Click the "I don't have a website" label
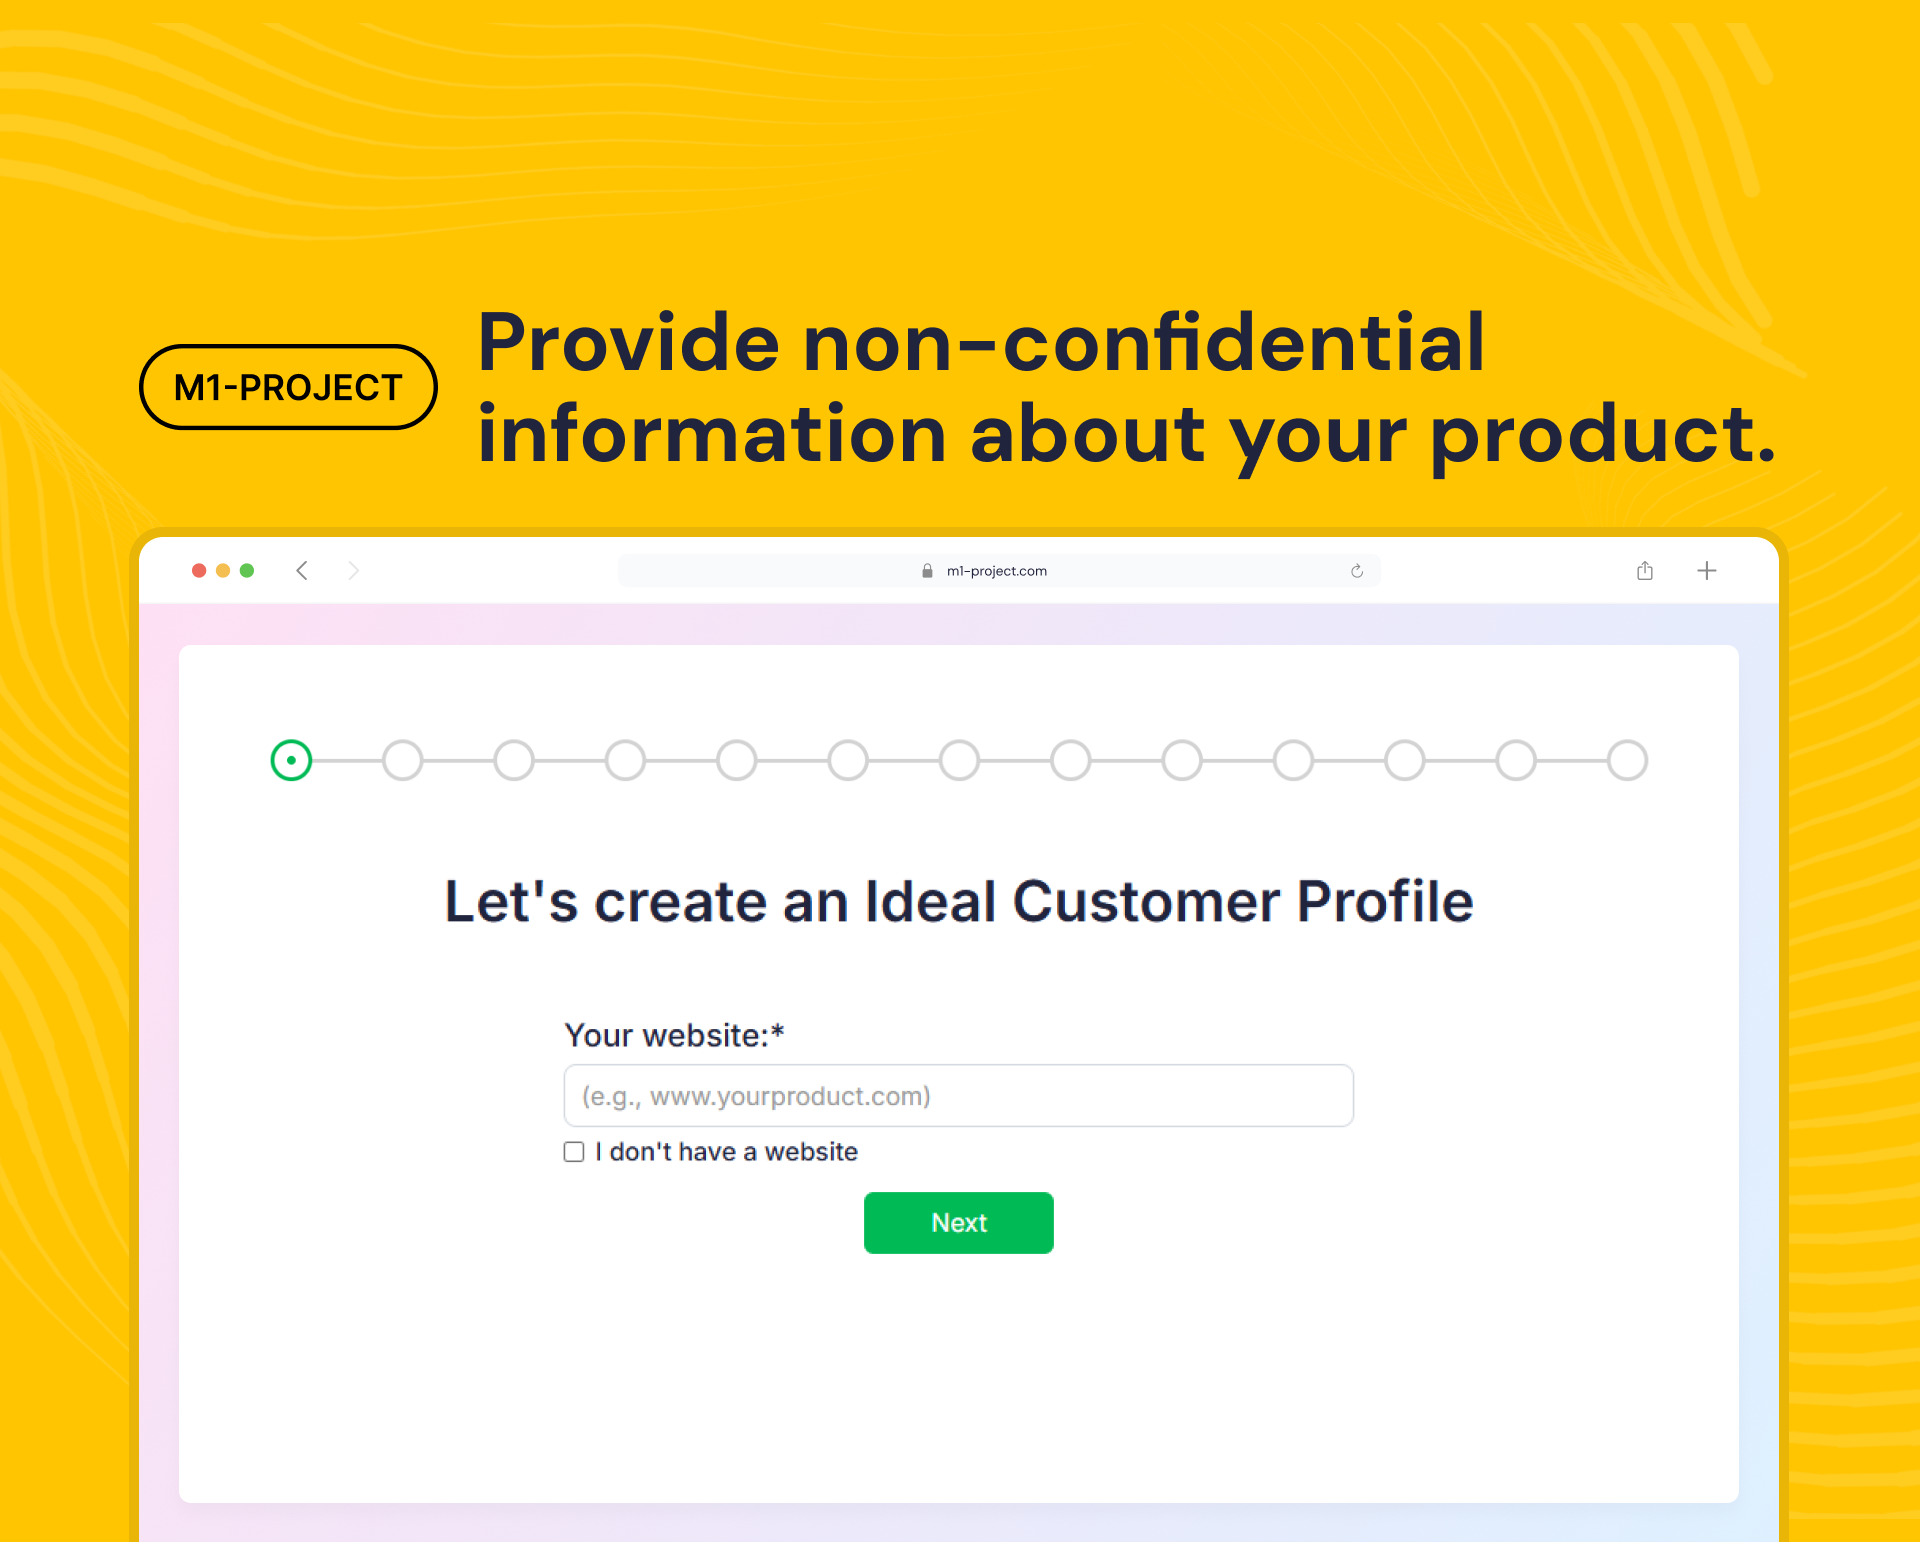This screenshot has height=1542, width=1920. click(x=726, y=1152)
